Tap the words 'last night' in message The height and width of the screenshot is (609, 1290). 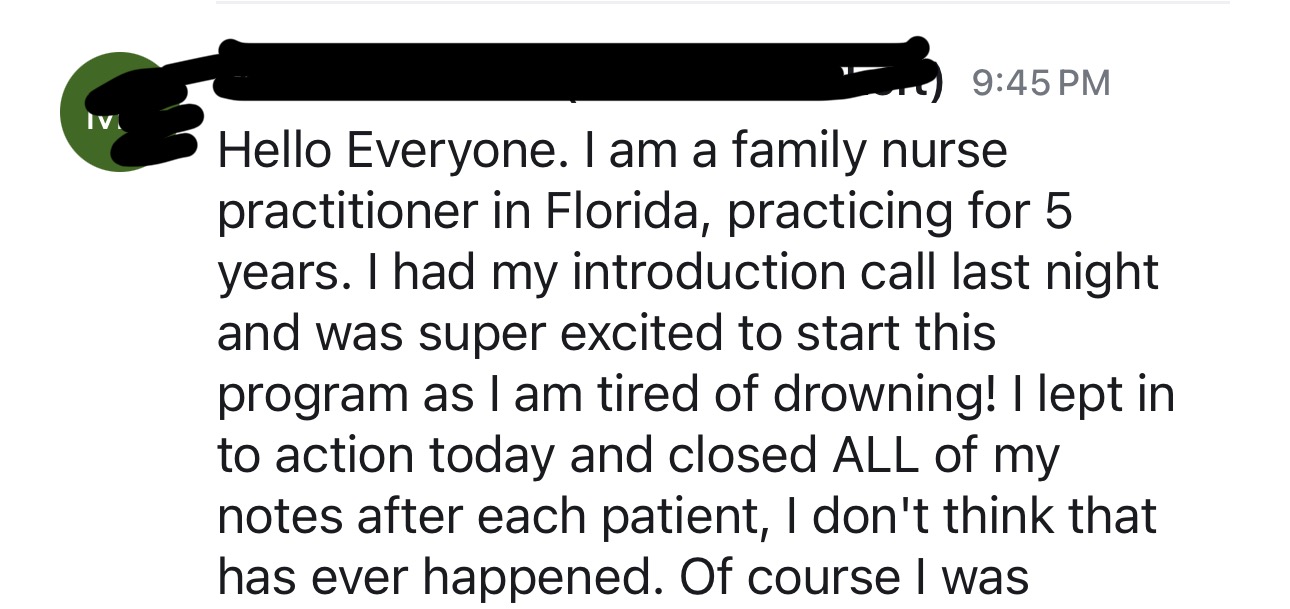click(x=1065, y=274)
